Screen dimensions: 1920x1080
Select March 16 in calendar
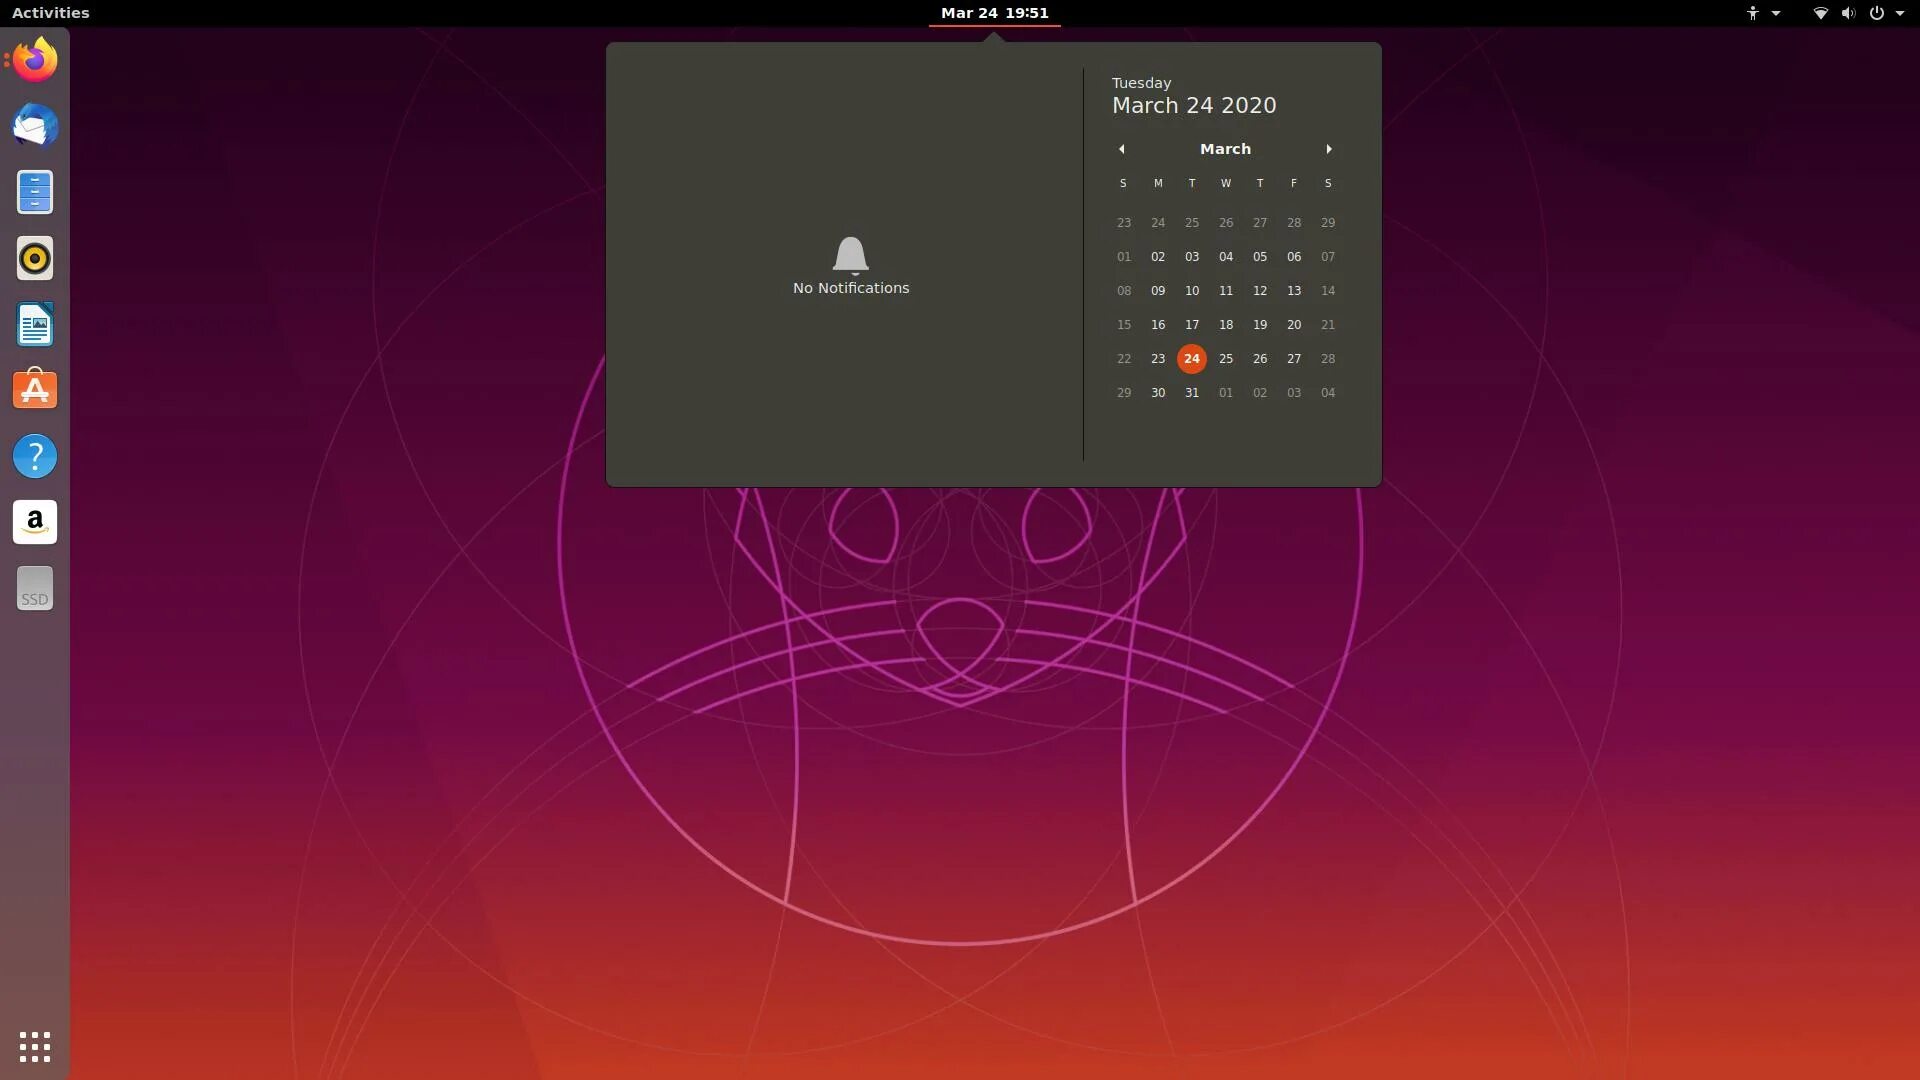1157,324
